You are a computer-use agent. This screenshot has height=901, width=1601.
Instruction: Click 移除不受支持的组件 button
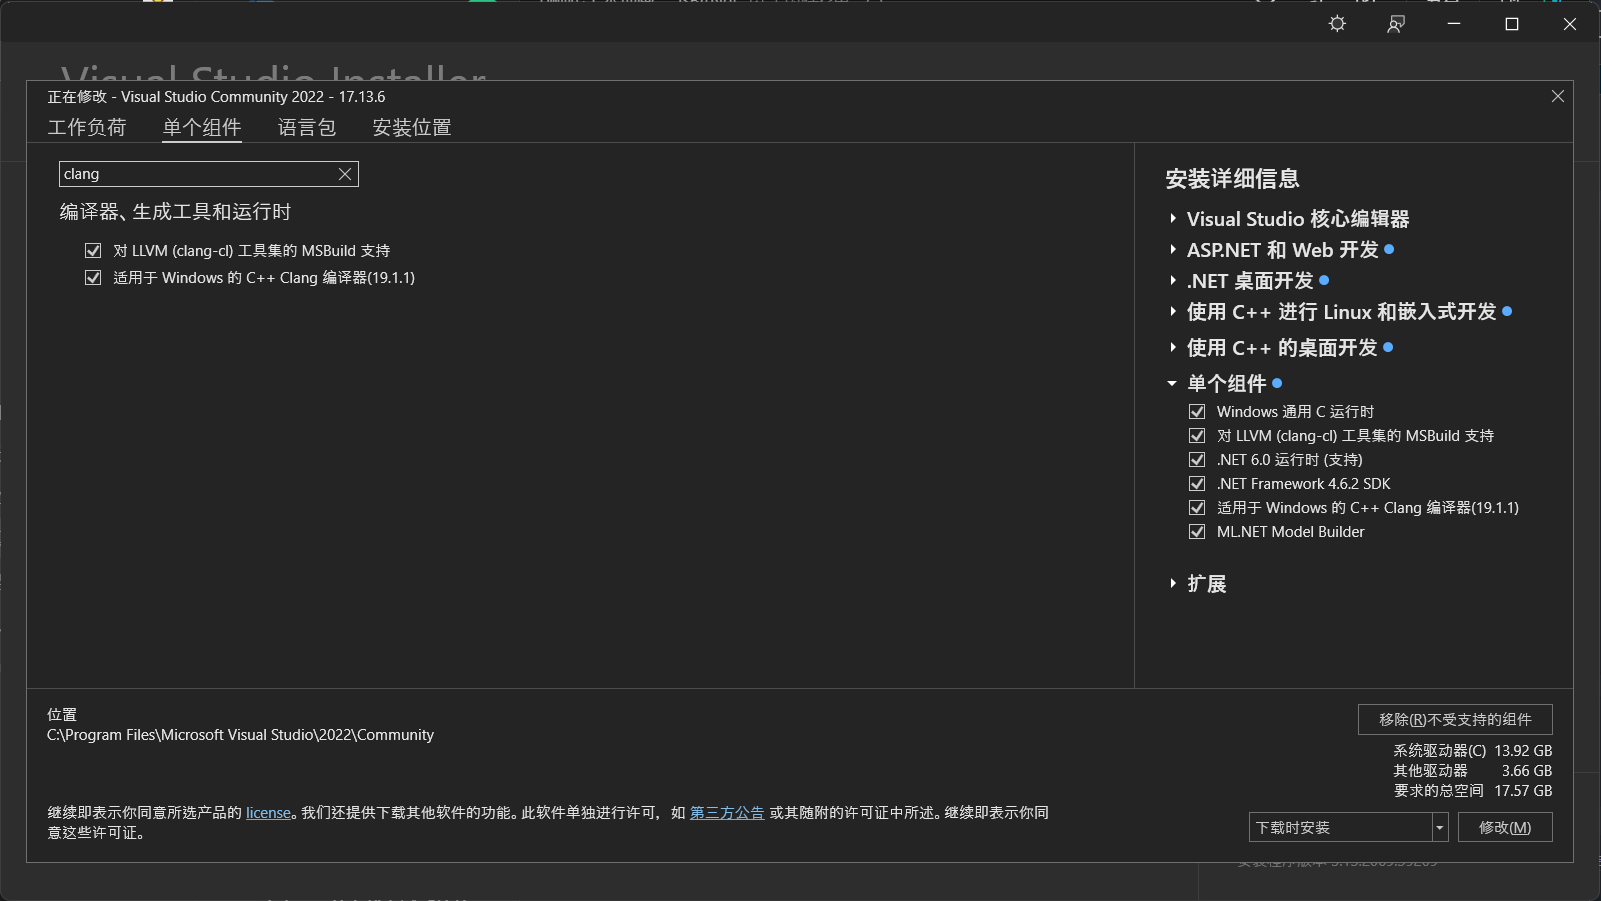(x=1455, y=720)
